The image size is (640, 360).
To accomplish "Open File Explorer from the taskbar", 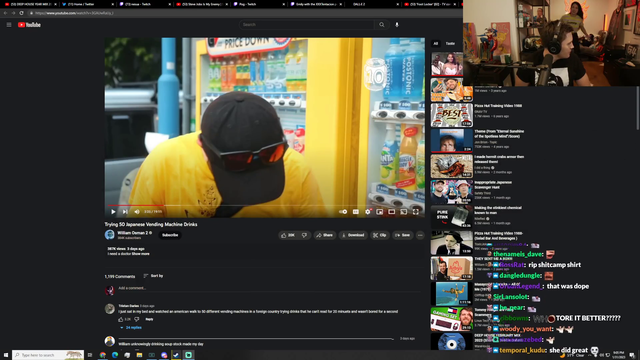I will click(x=139, y=355).
